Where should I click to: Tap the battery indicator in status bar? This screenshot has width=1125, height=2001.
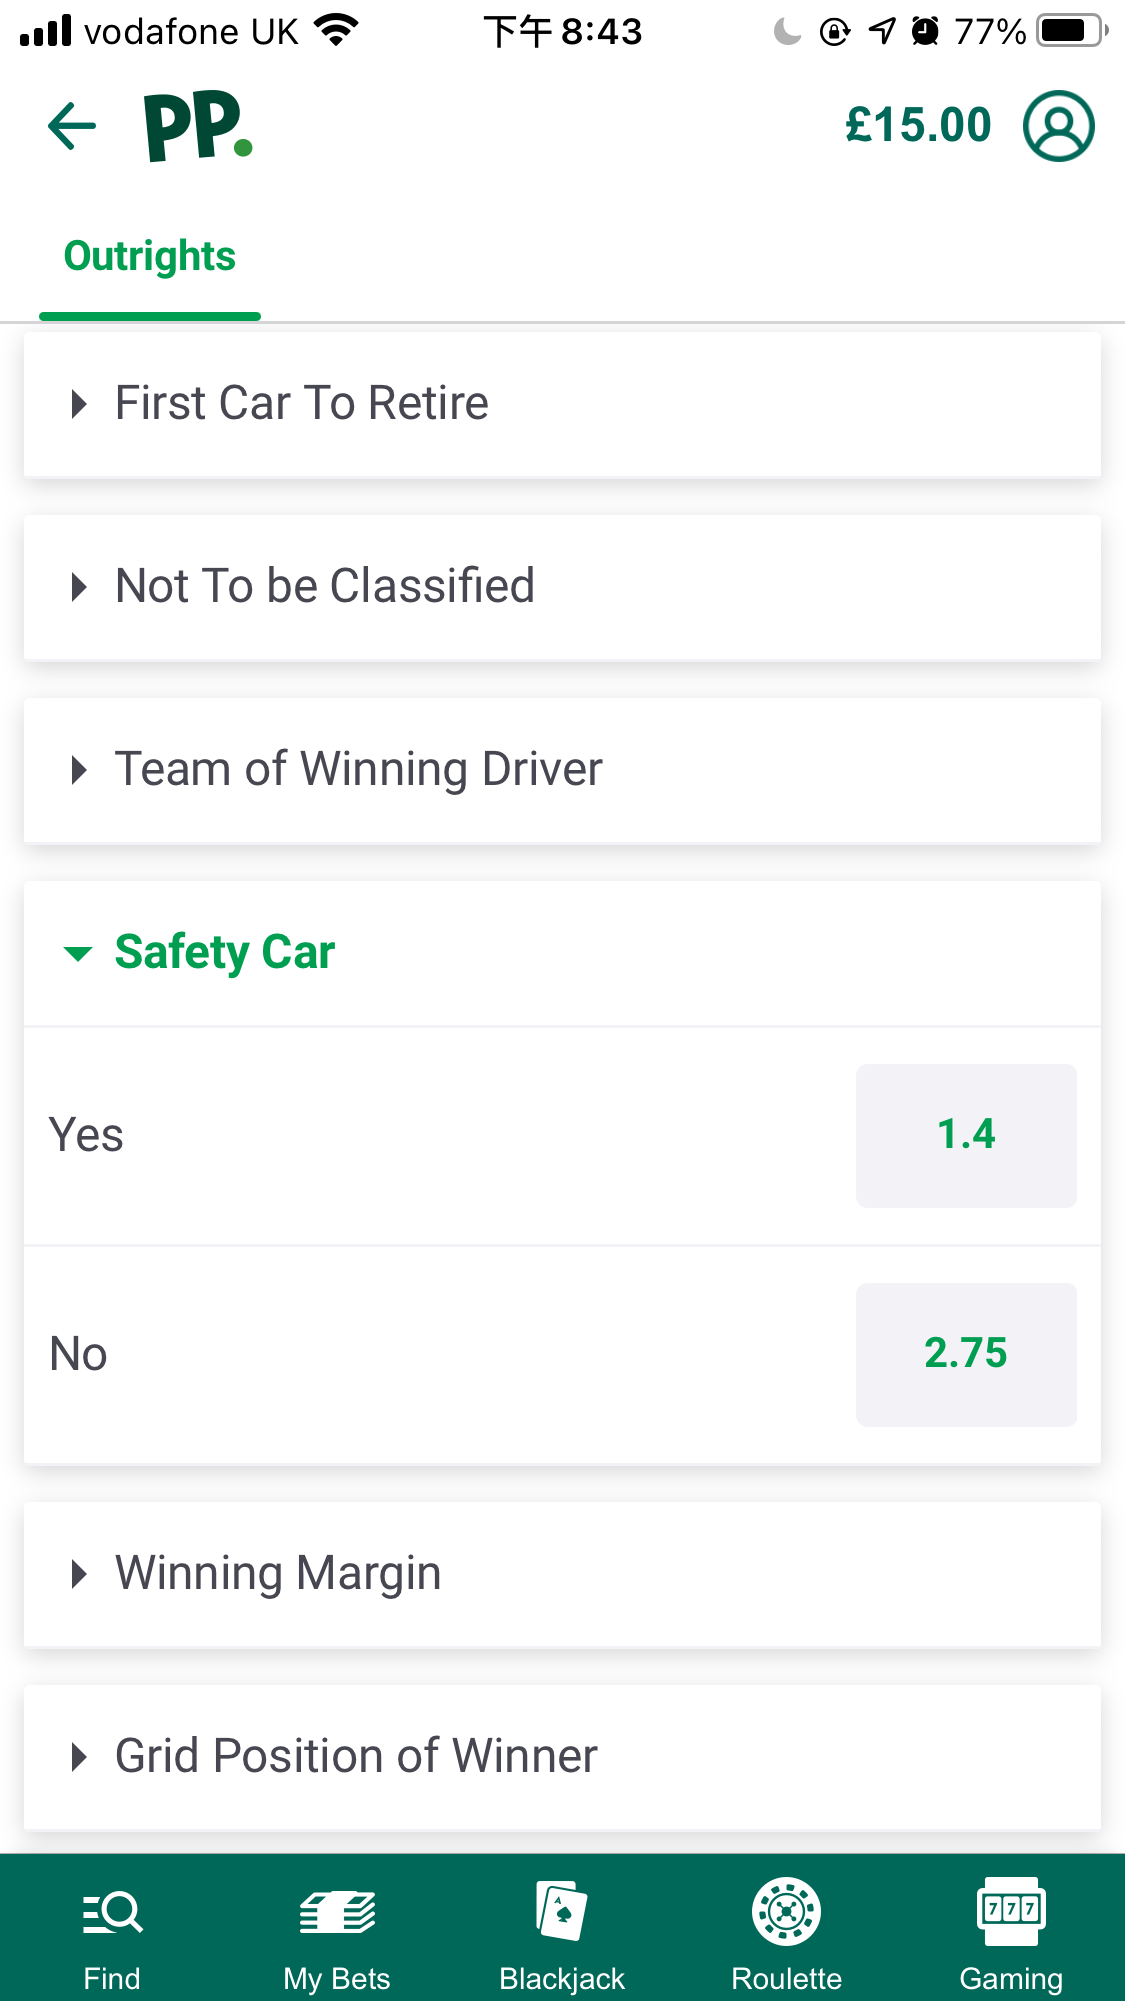1072,31
